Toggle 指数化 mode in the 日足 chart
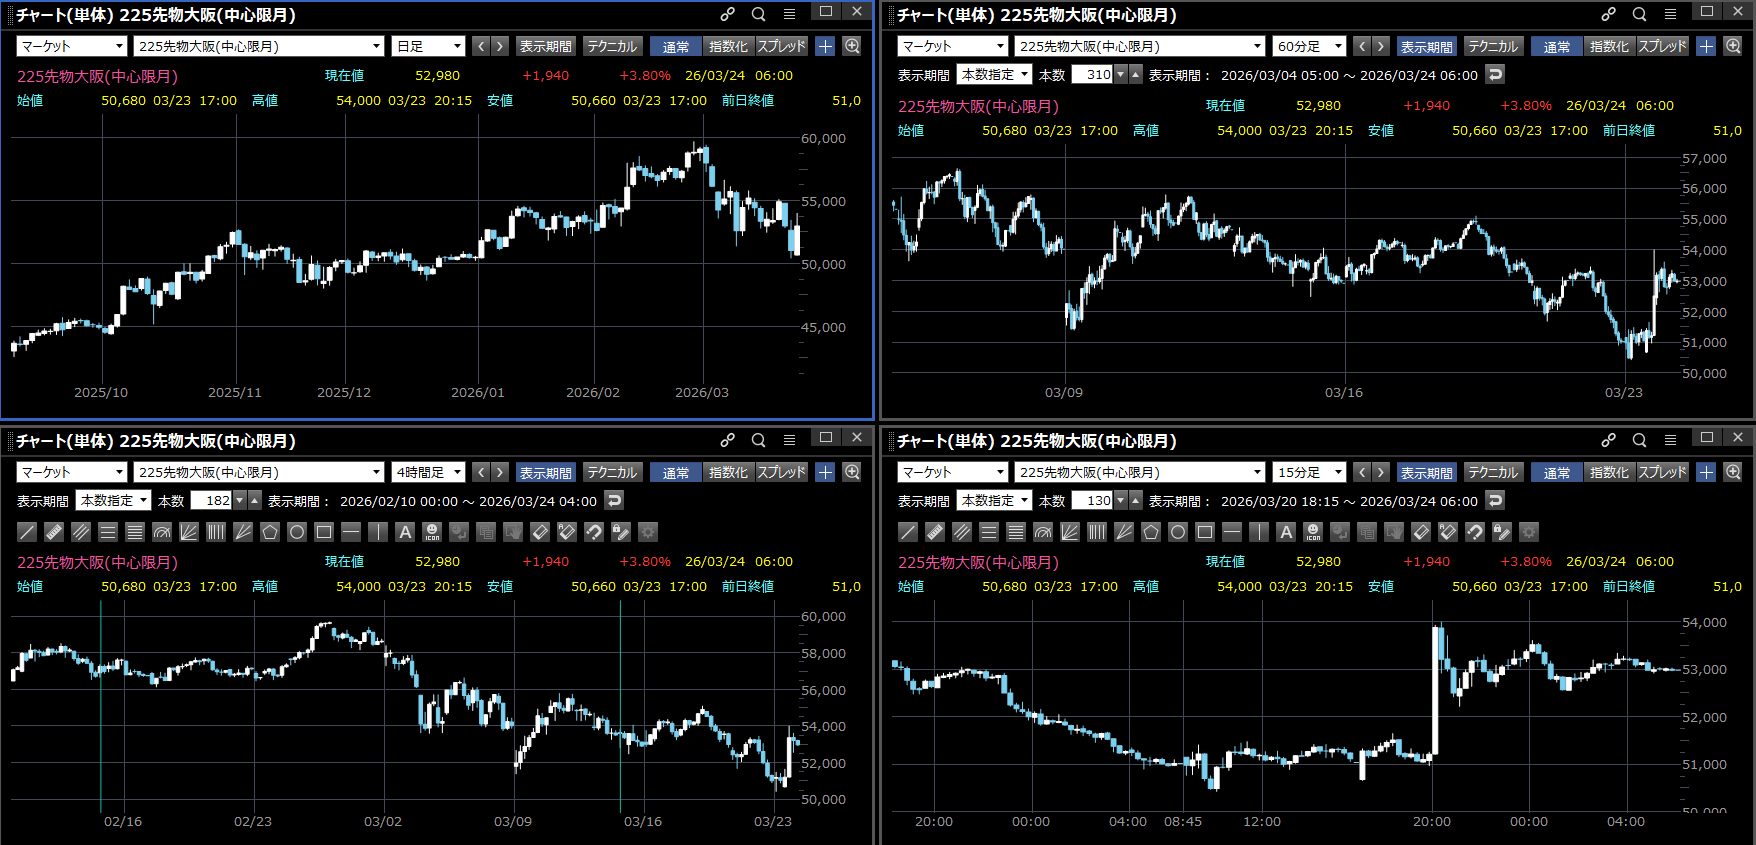 tap(727, 46)
